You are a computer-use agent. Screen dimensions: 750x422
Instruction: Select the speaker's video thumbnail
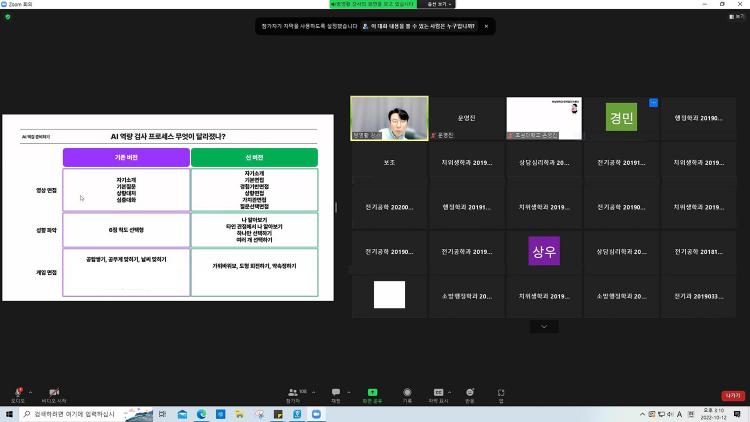click(389, 117)
